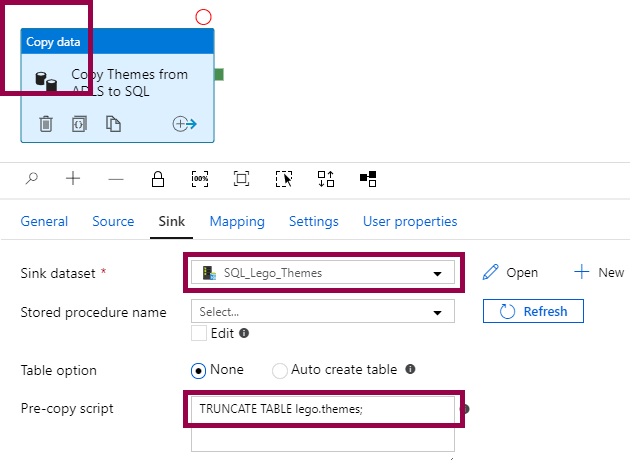Delete the Copy data activity with trash icon

[46, 124]
